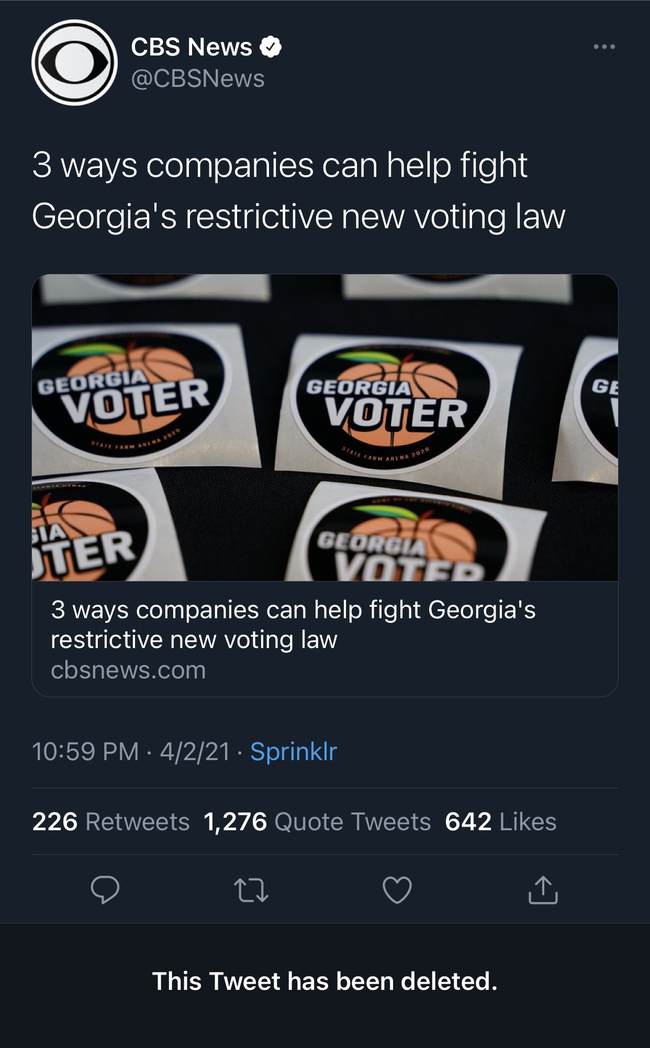This screenshot has width=650, height=1048.
Task: Visit the cbsnews.com domain link
Action: [x=127, y=670]
